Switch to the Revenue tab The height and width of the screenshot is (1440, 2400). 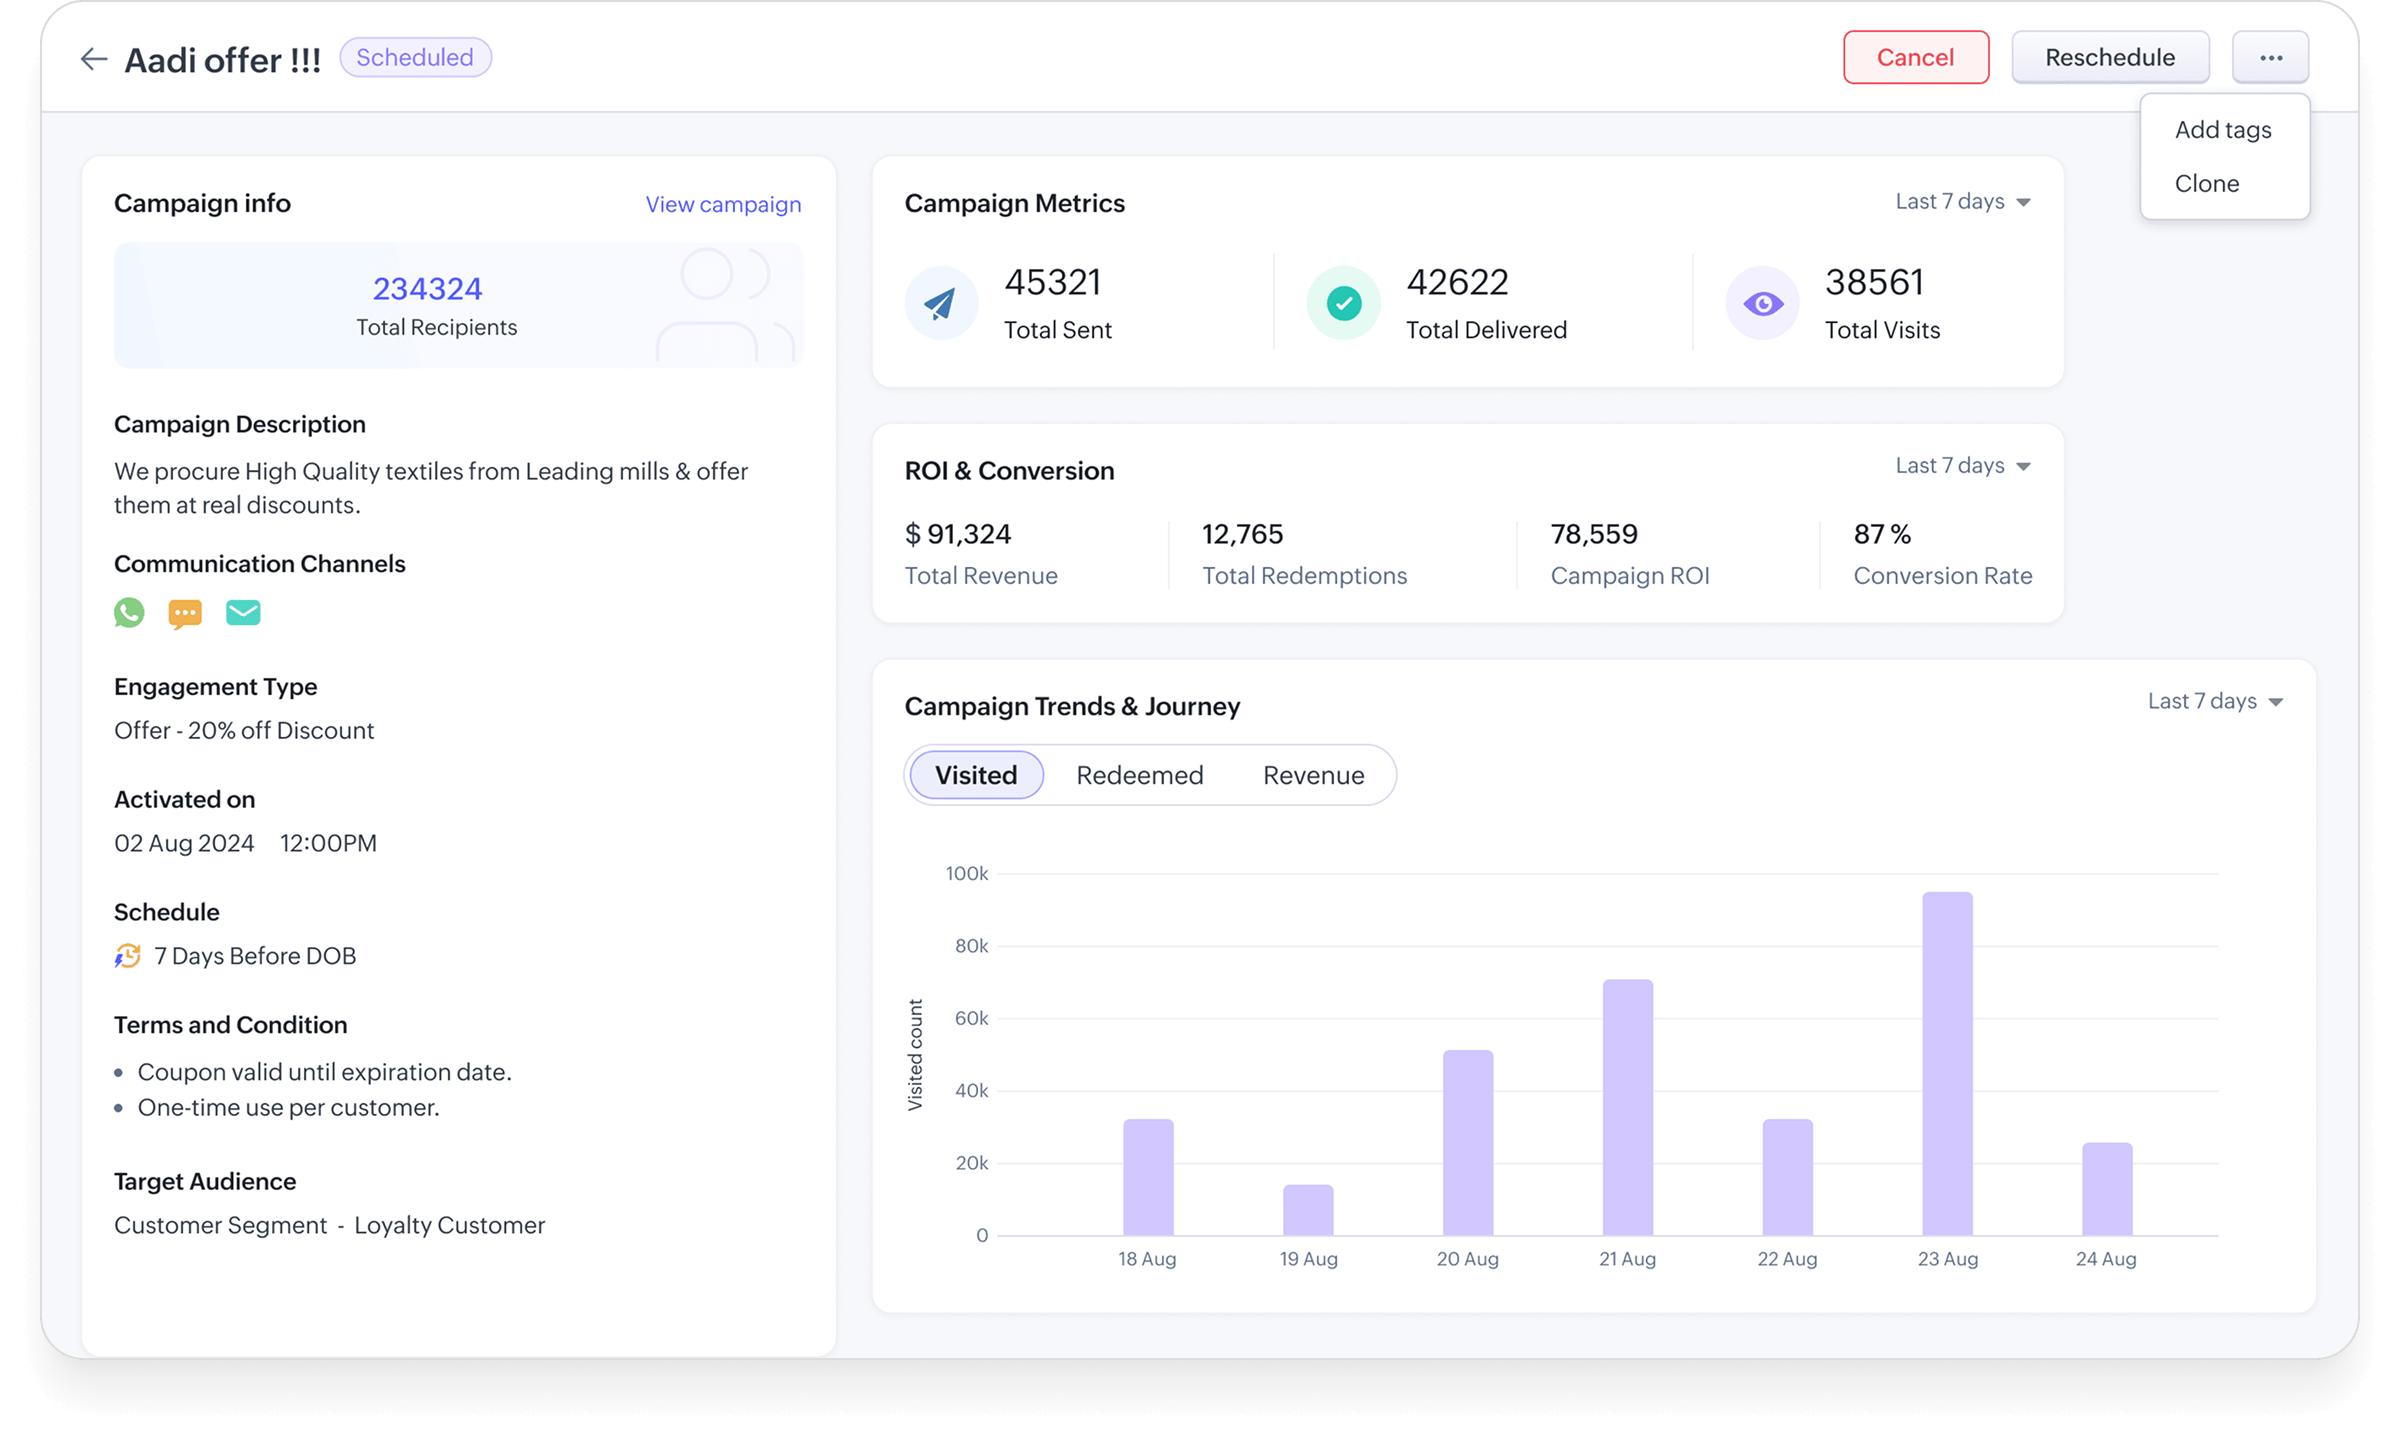coord(1314,774)
